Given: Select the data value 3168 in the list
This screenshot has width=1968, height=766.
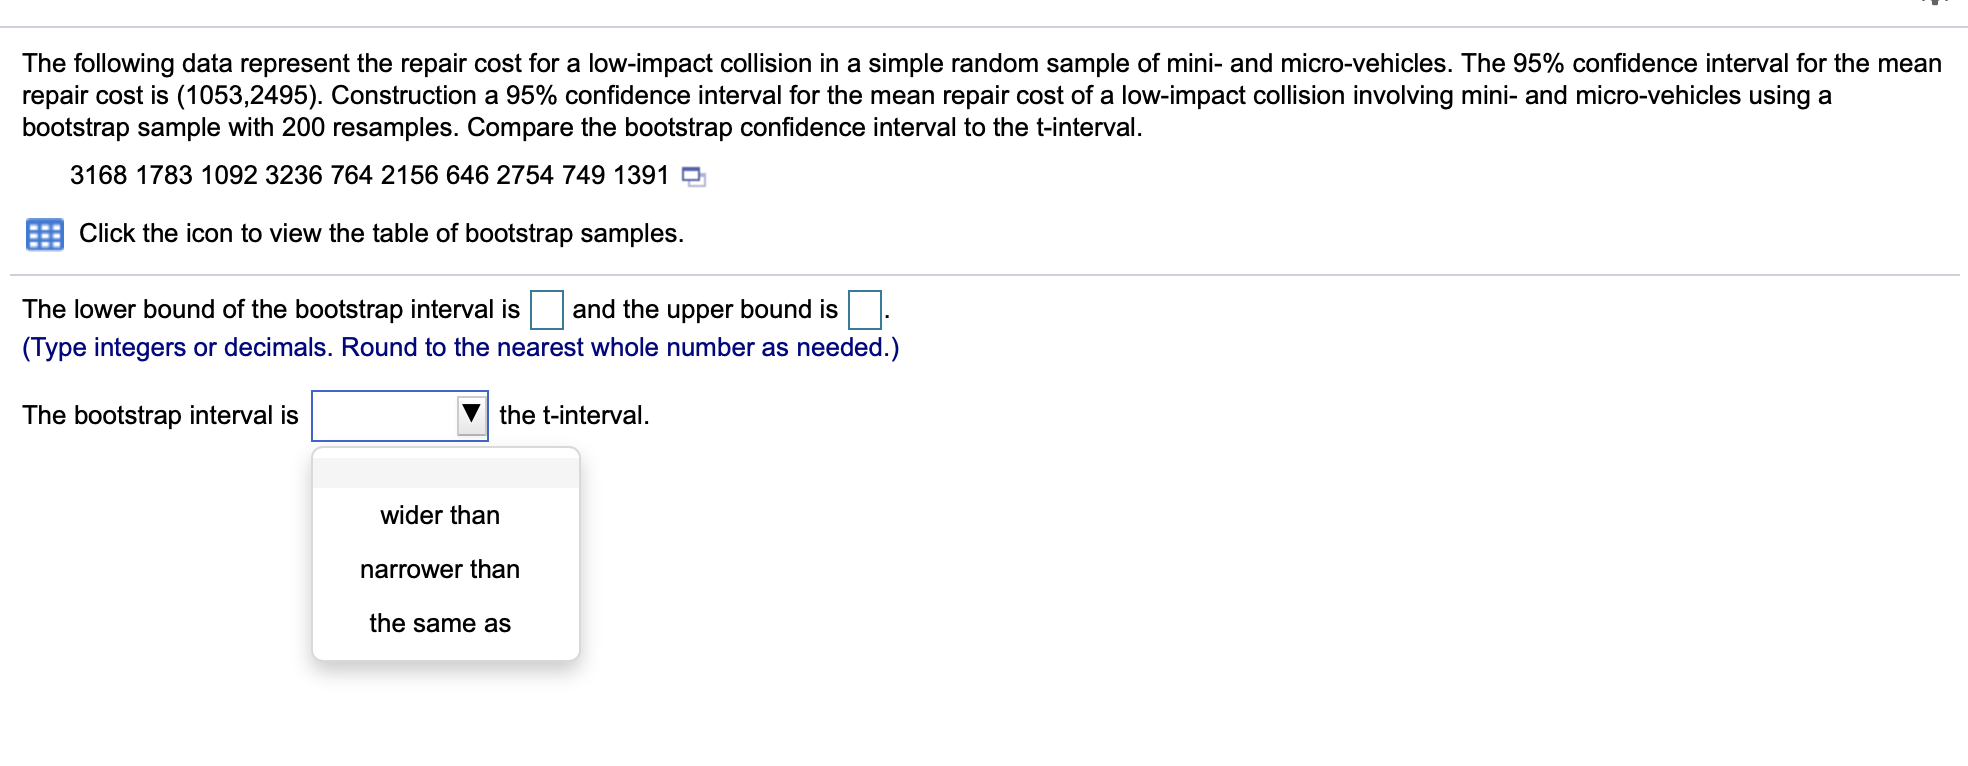Looking at the screenshot, I should click(x=97, y=174).
